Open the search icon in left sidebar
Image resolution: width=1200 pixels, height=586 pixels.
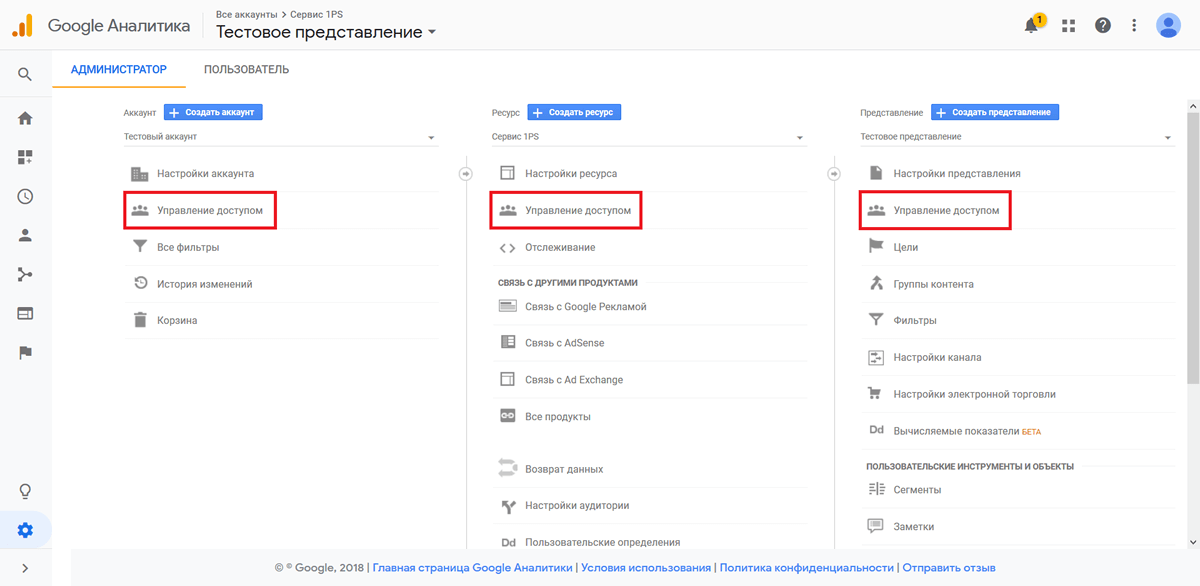(25, 74)
